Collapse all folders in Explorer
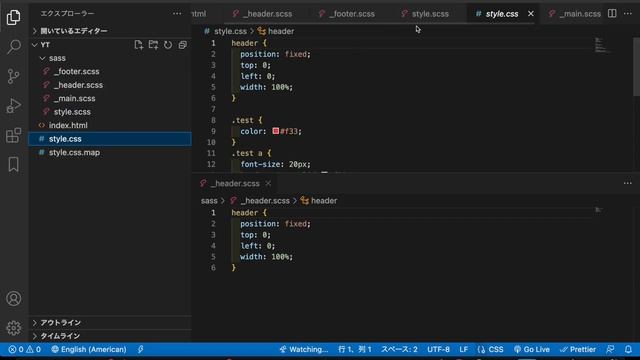 182,45
